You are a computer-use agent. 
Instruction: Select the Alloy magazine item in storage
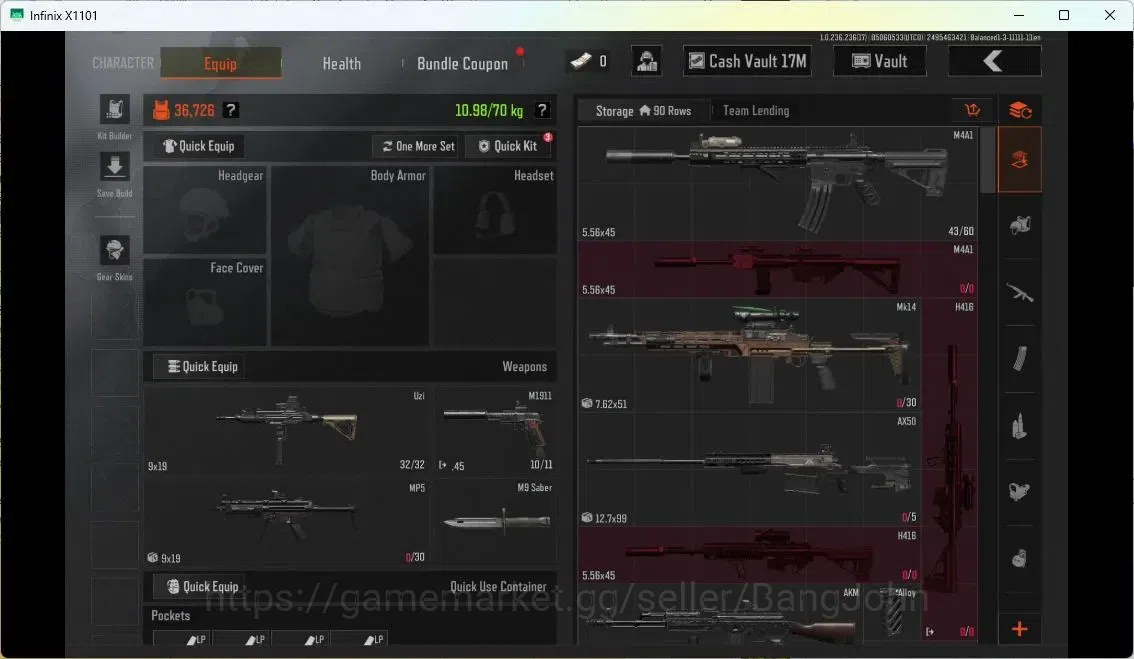click(x=893, y=614)
